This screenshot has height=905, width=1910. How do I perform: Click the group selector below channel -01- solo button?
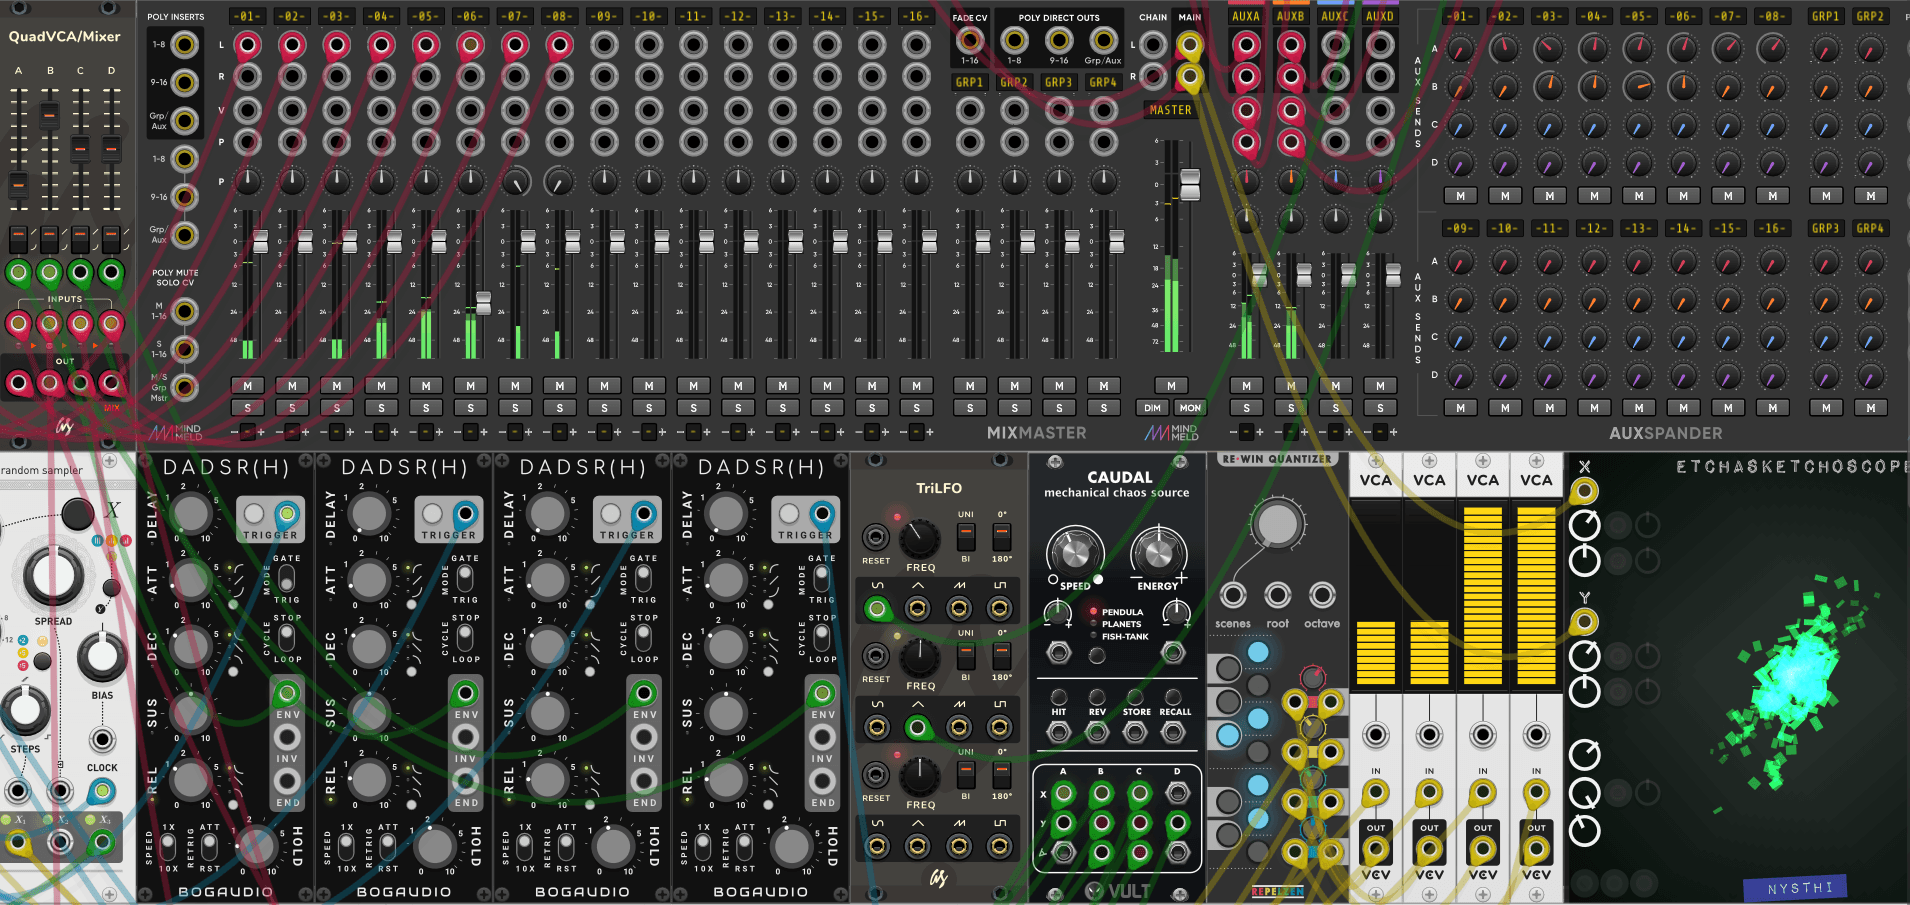247,432
